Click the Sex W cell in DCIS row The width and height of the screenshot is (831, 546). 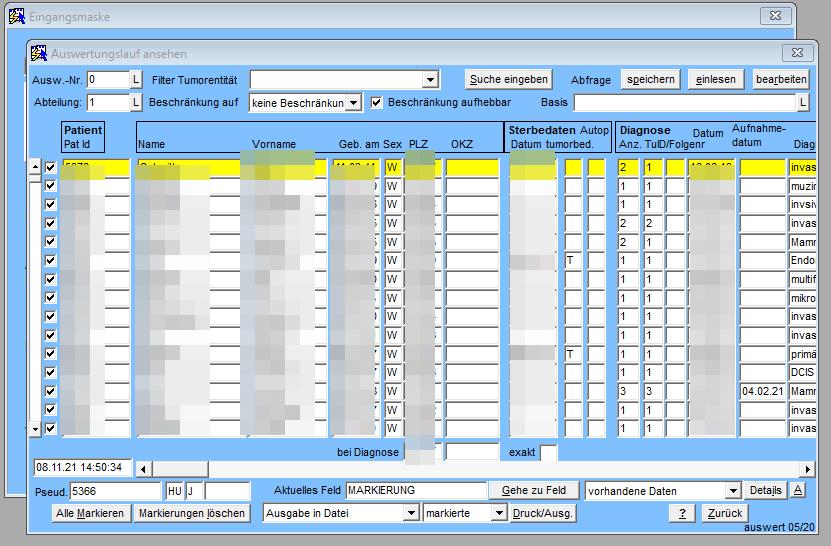[392, 372]
